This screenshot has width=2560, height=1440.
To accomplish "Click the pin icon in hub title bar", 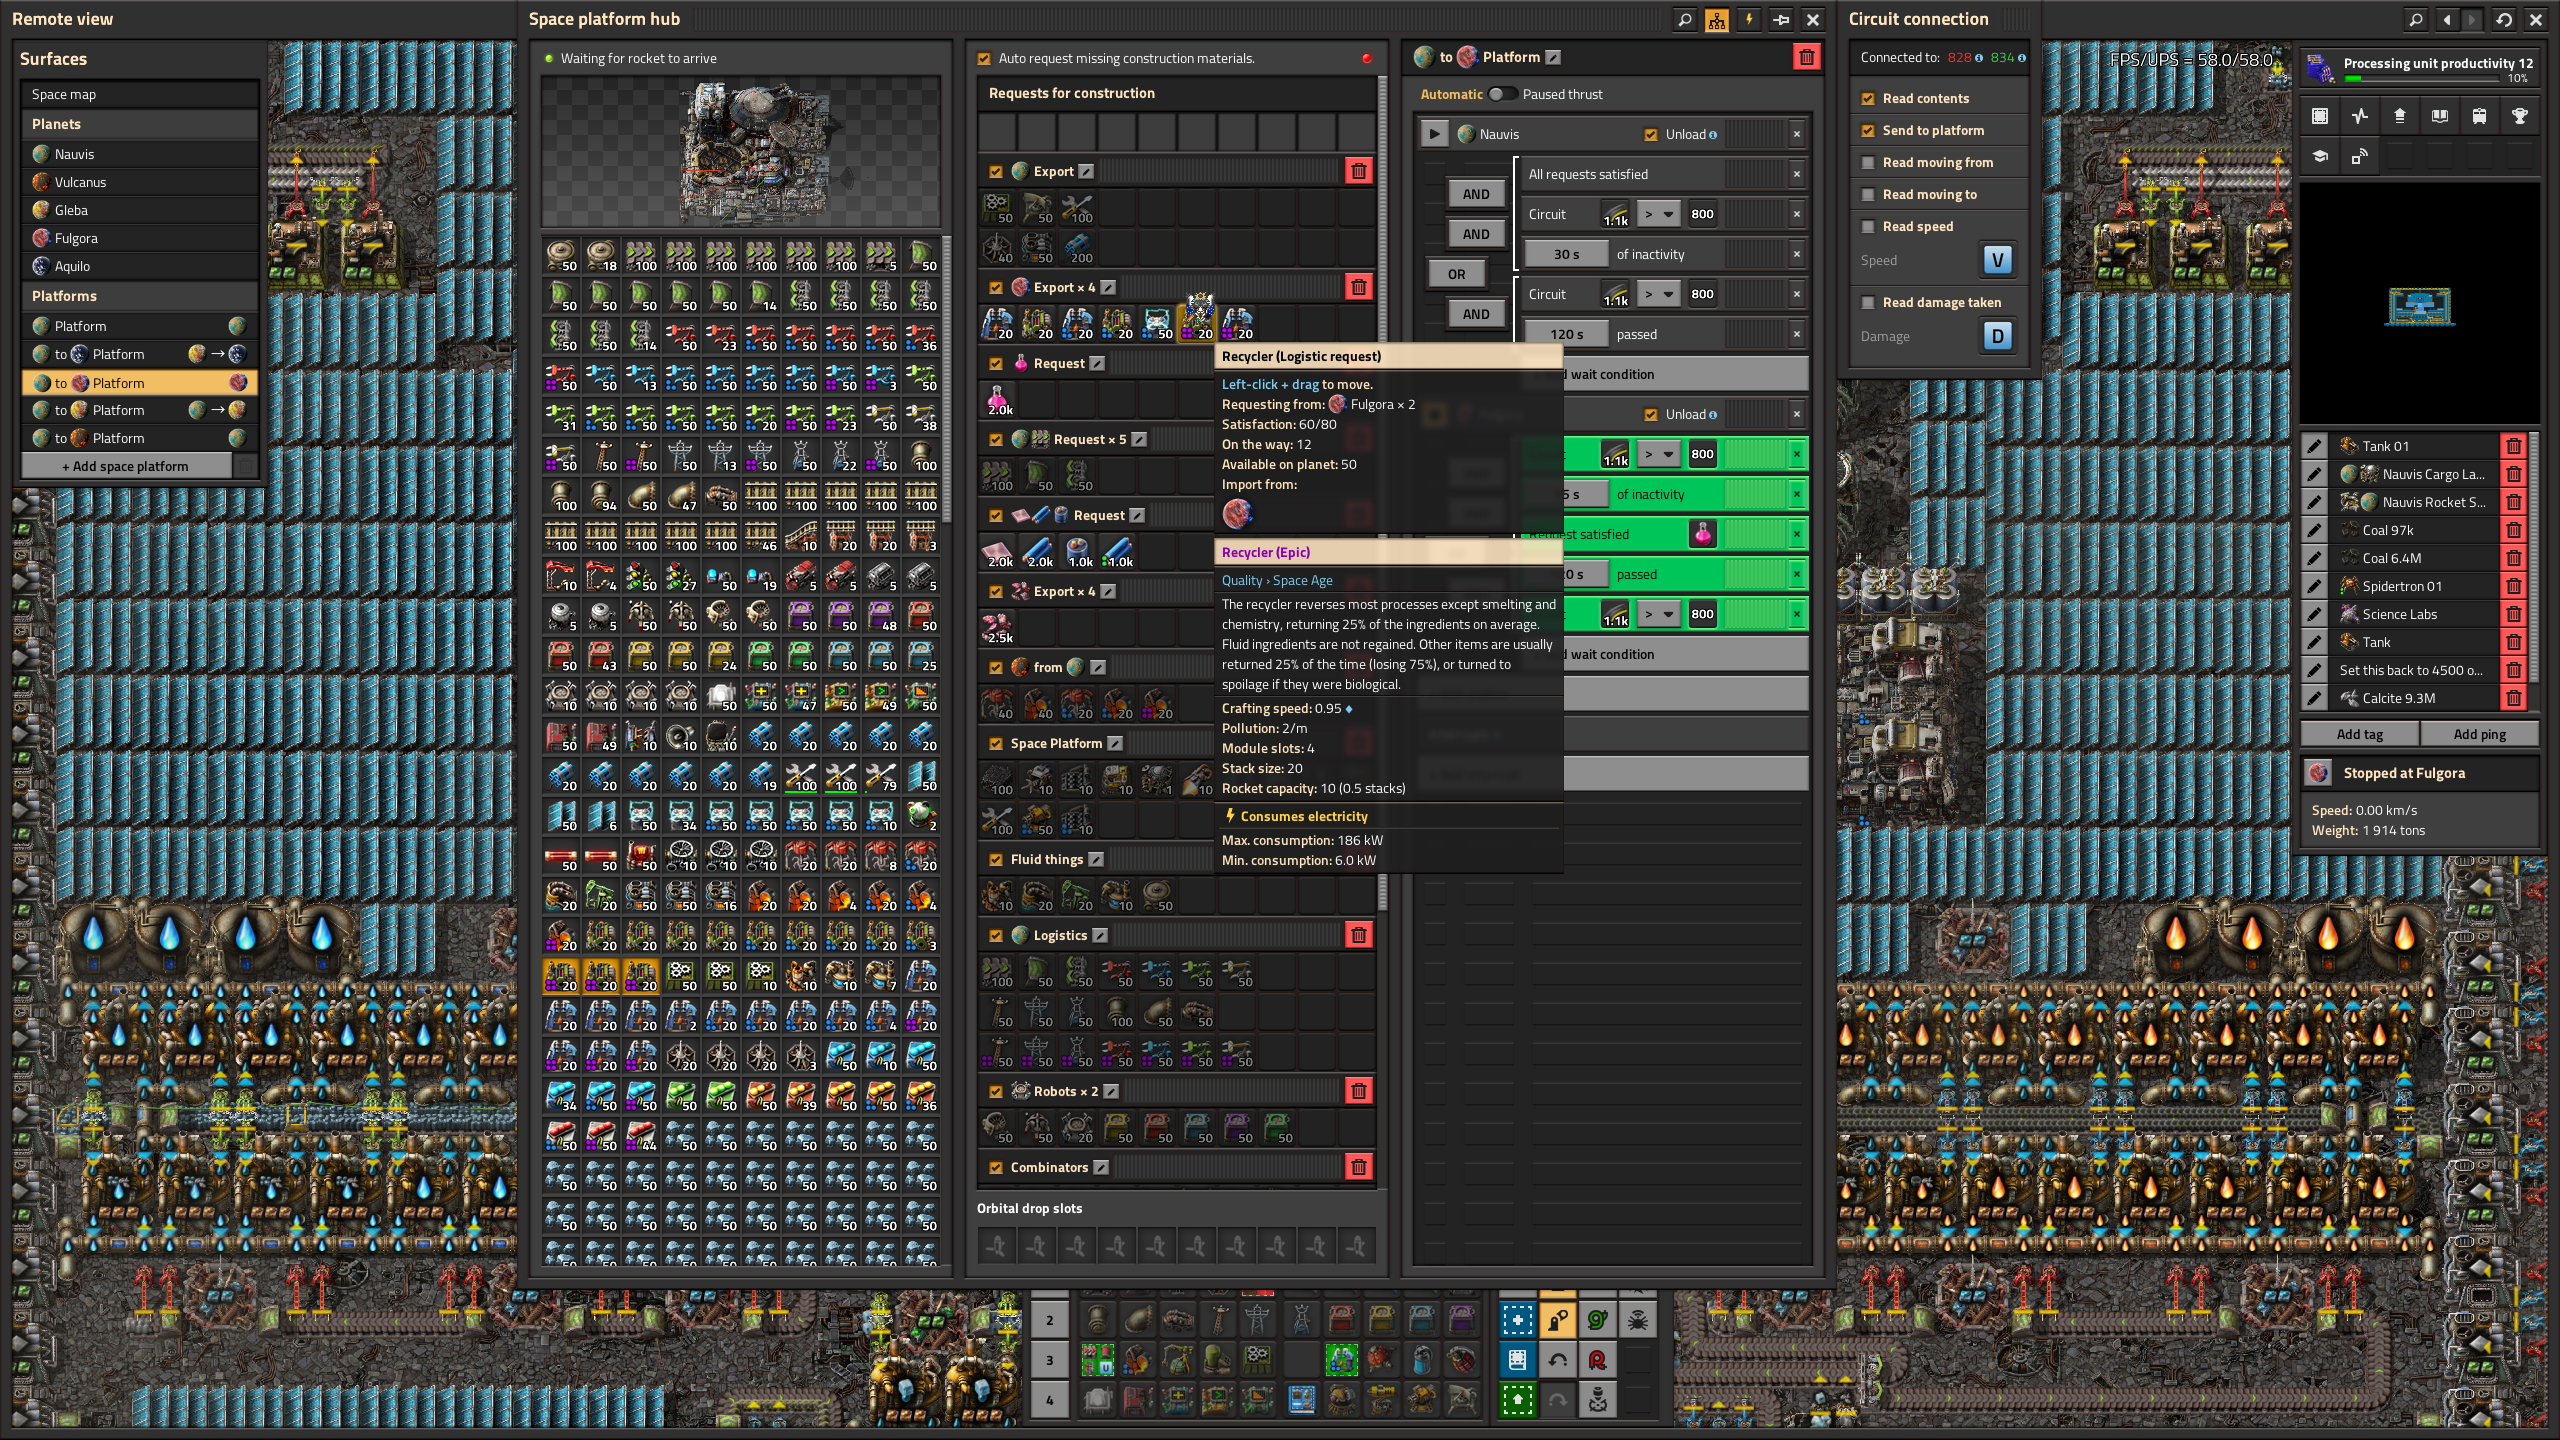I will [1781, 19].
